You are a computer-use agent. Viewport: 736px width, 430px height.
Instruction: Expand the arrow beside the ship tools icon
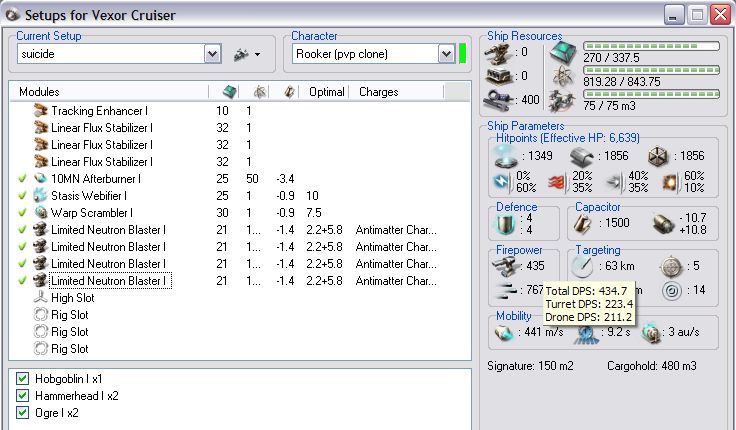click(257, 54)
